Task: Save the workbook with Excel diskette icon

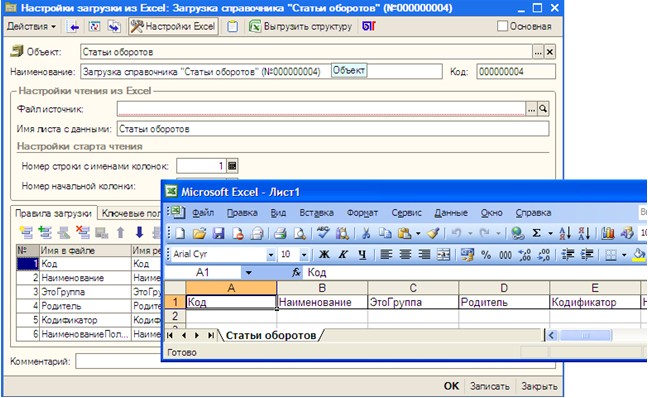Action: click(218, 234)
